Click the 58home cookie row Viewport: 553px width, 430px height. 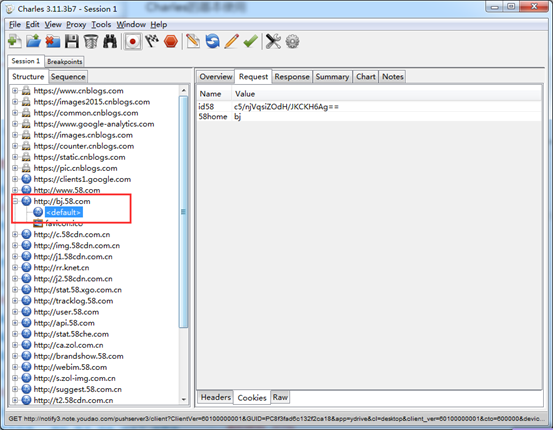click(x=369, y=117)
